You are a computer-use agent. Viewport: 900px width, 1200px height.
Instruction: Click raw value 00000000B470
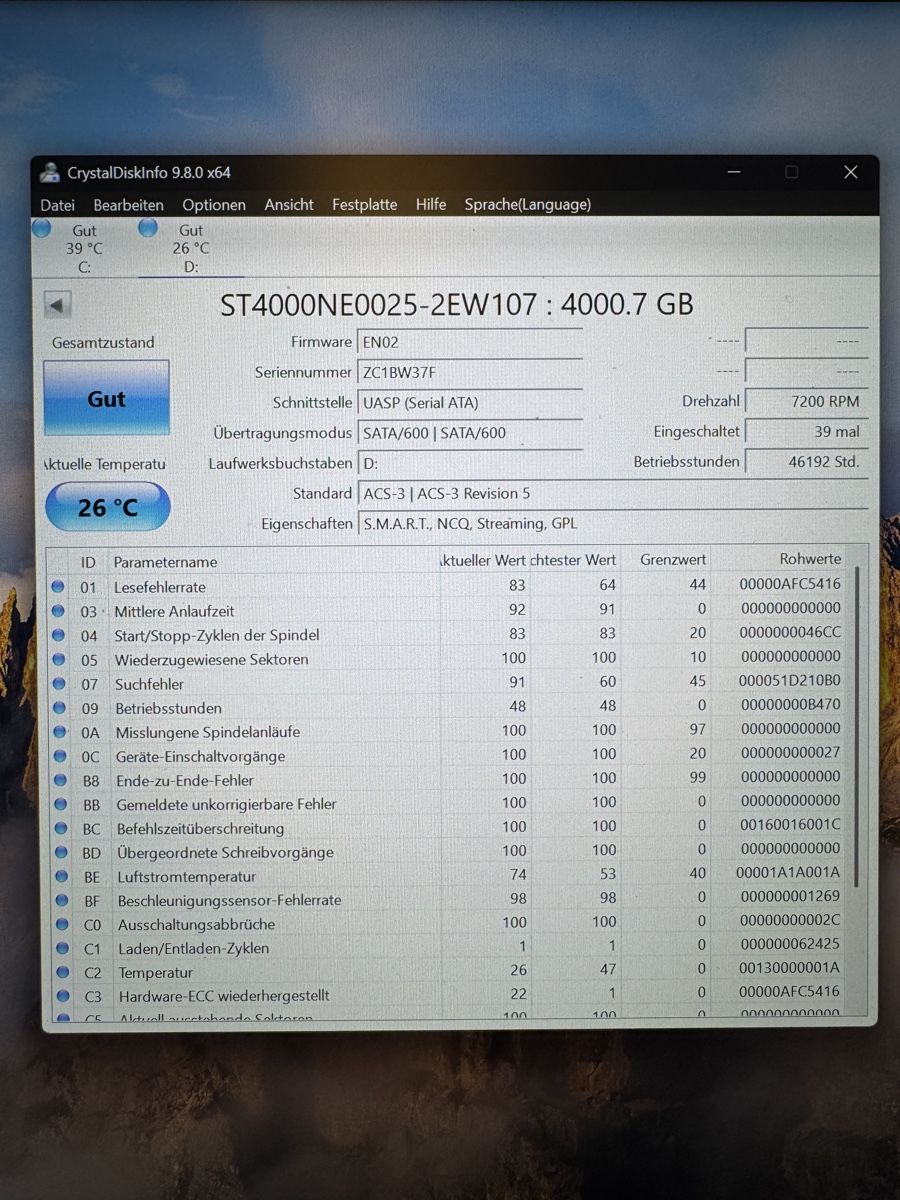(x=790, y=705)
